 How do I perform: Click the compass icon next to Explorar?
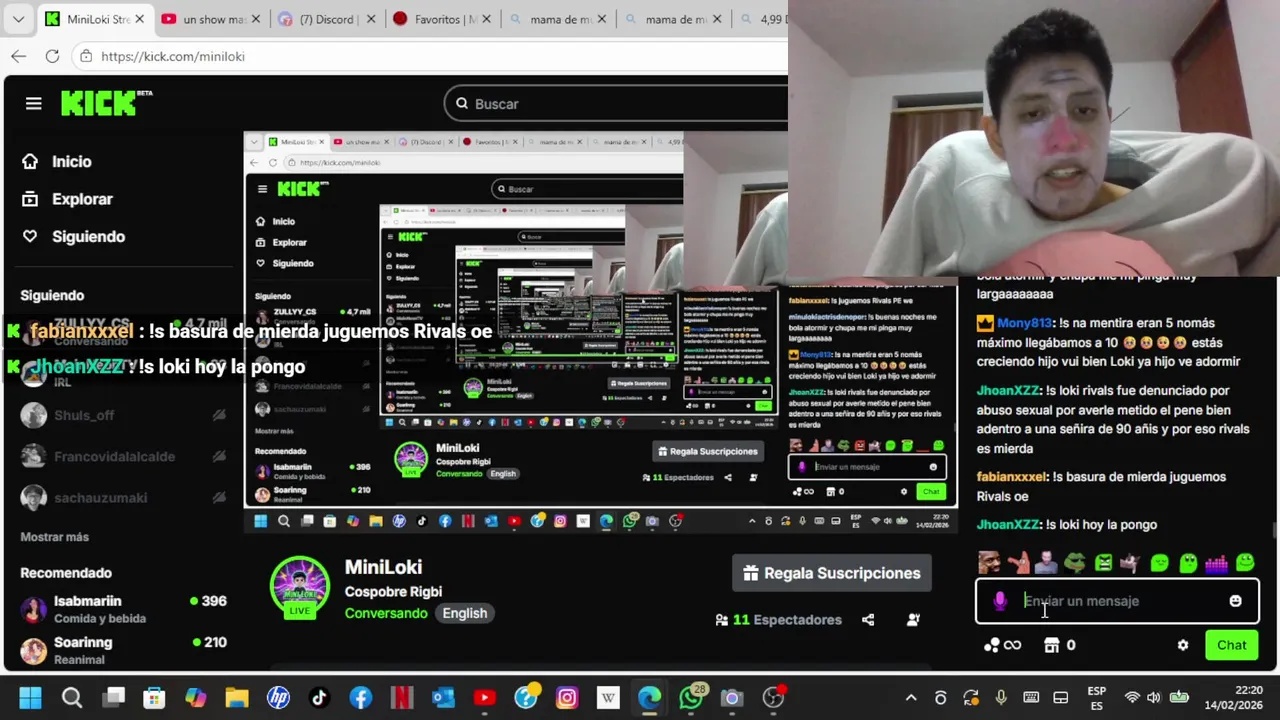(30, 199)
